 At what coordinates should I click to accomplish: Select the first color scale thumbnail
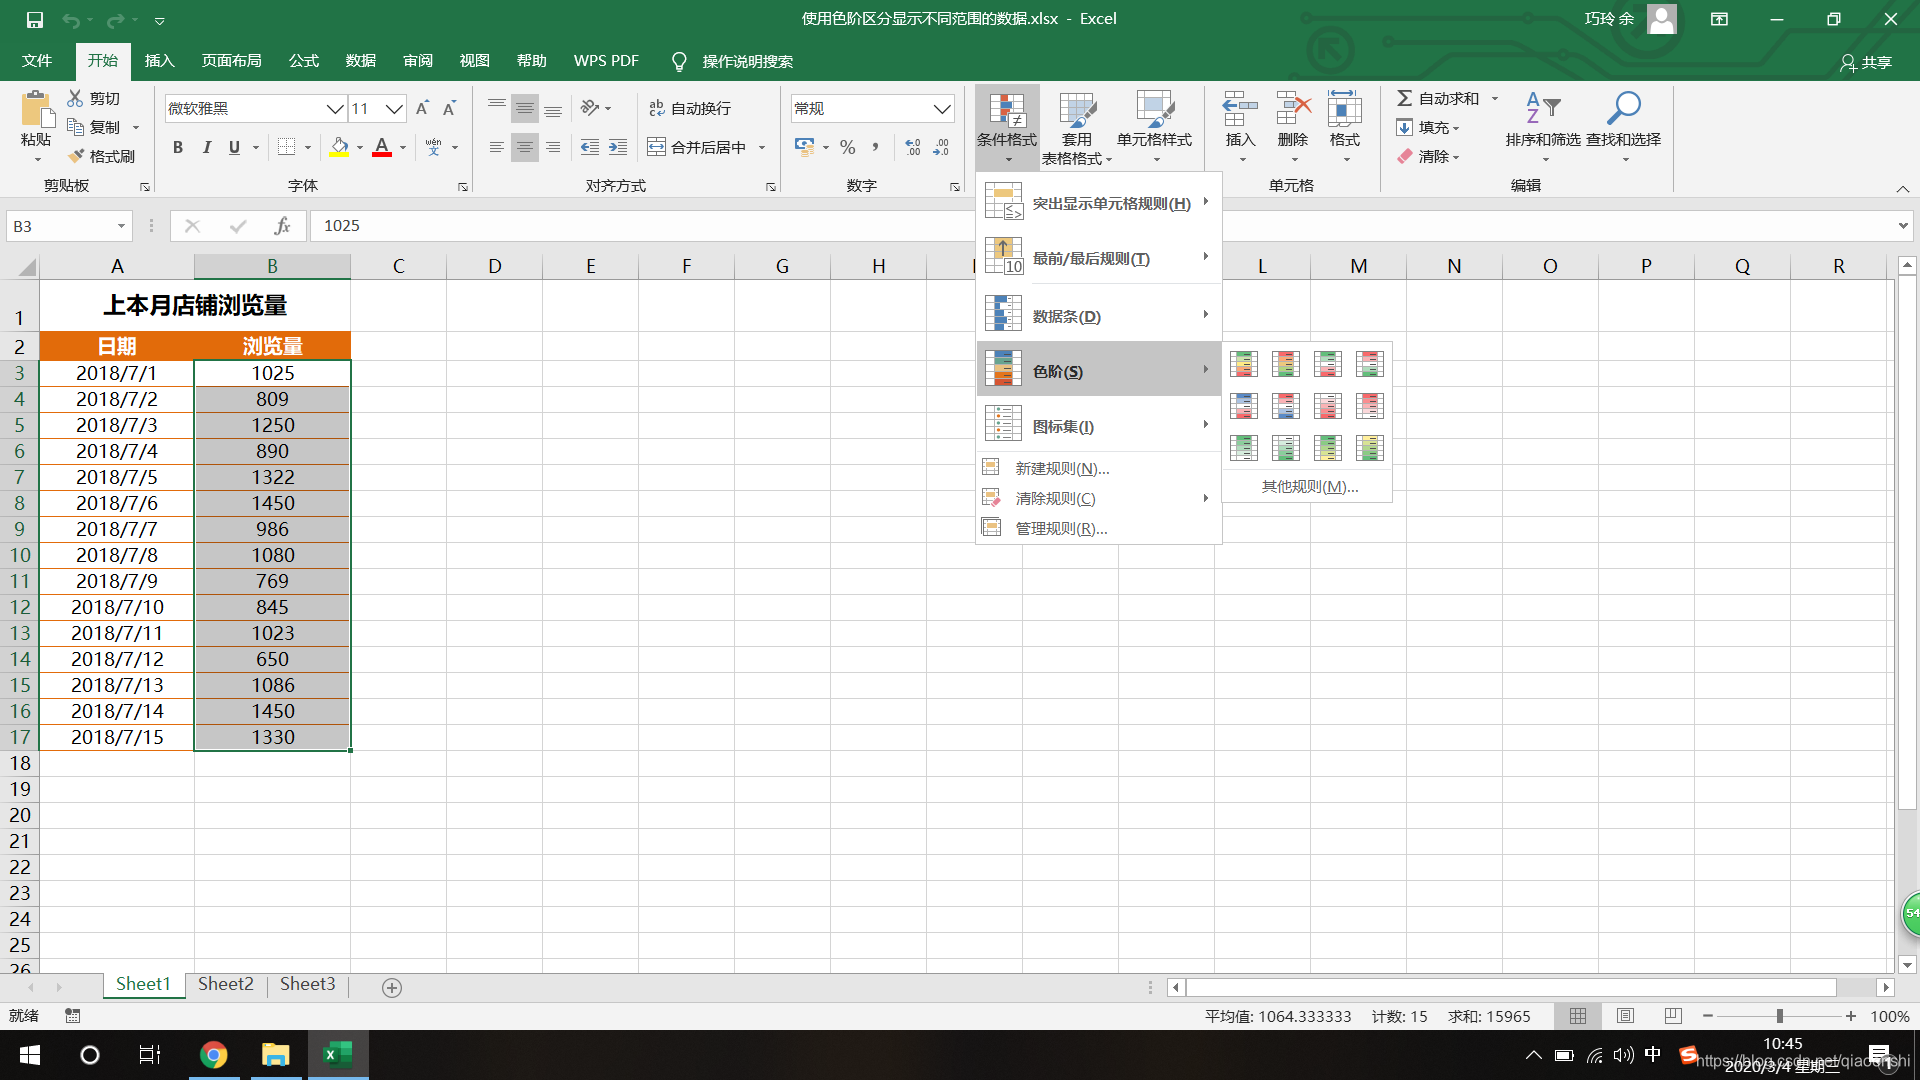click(1243, 364)
